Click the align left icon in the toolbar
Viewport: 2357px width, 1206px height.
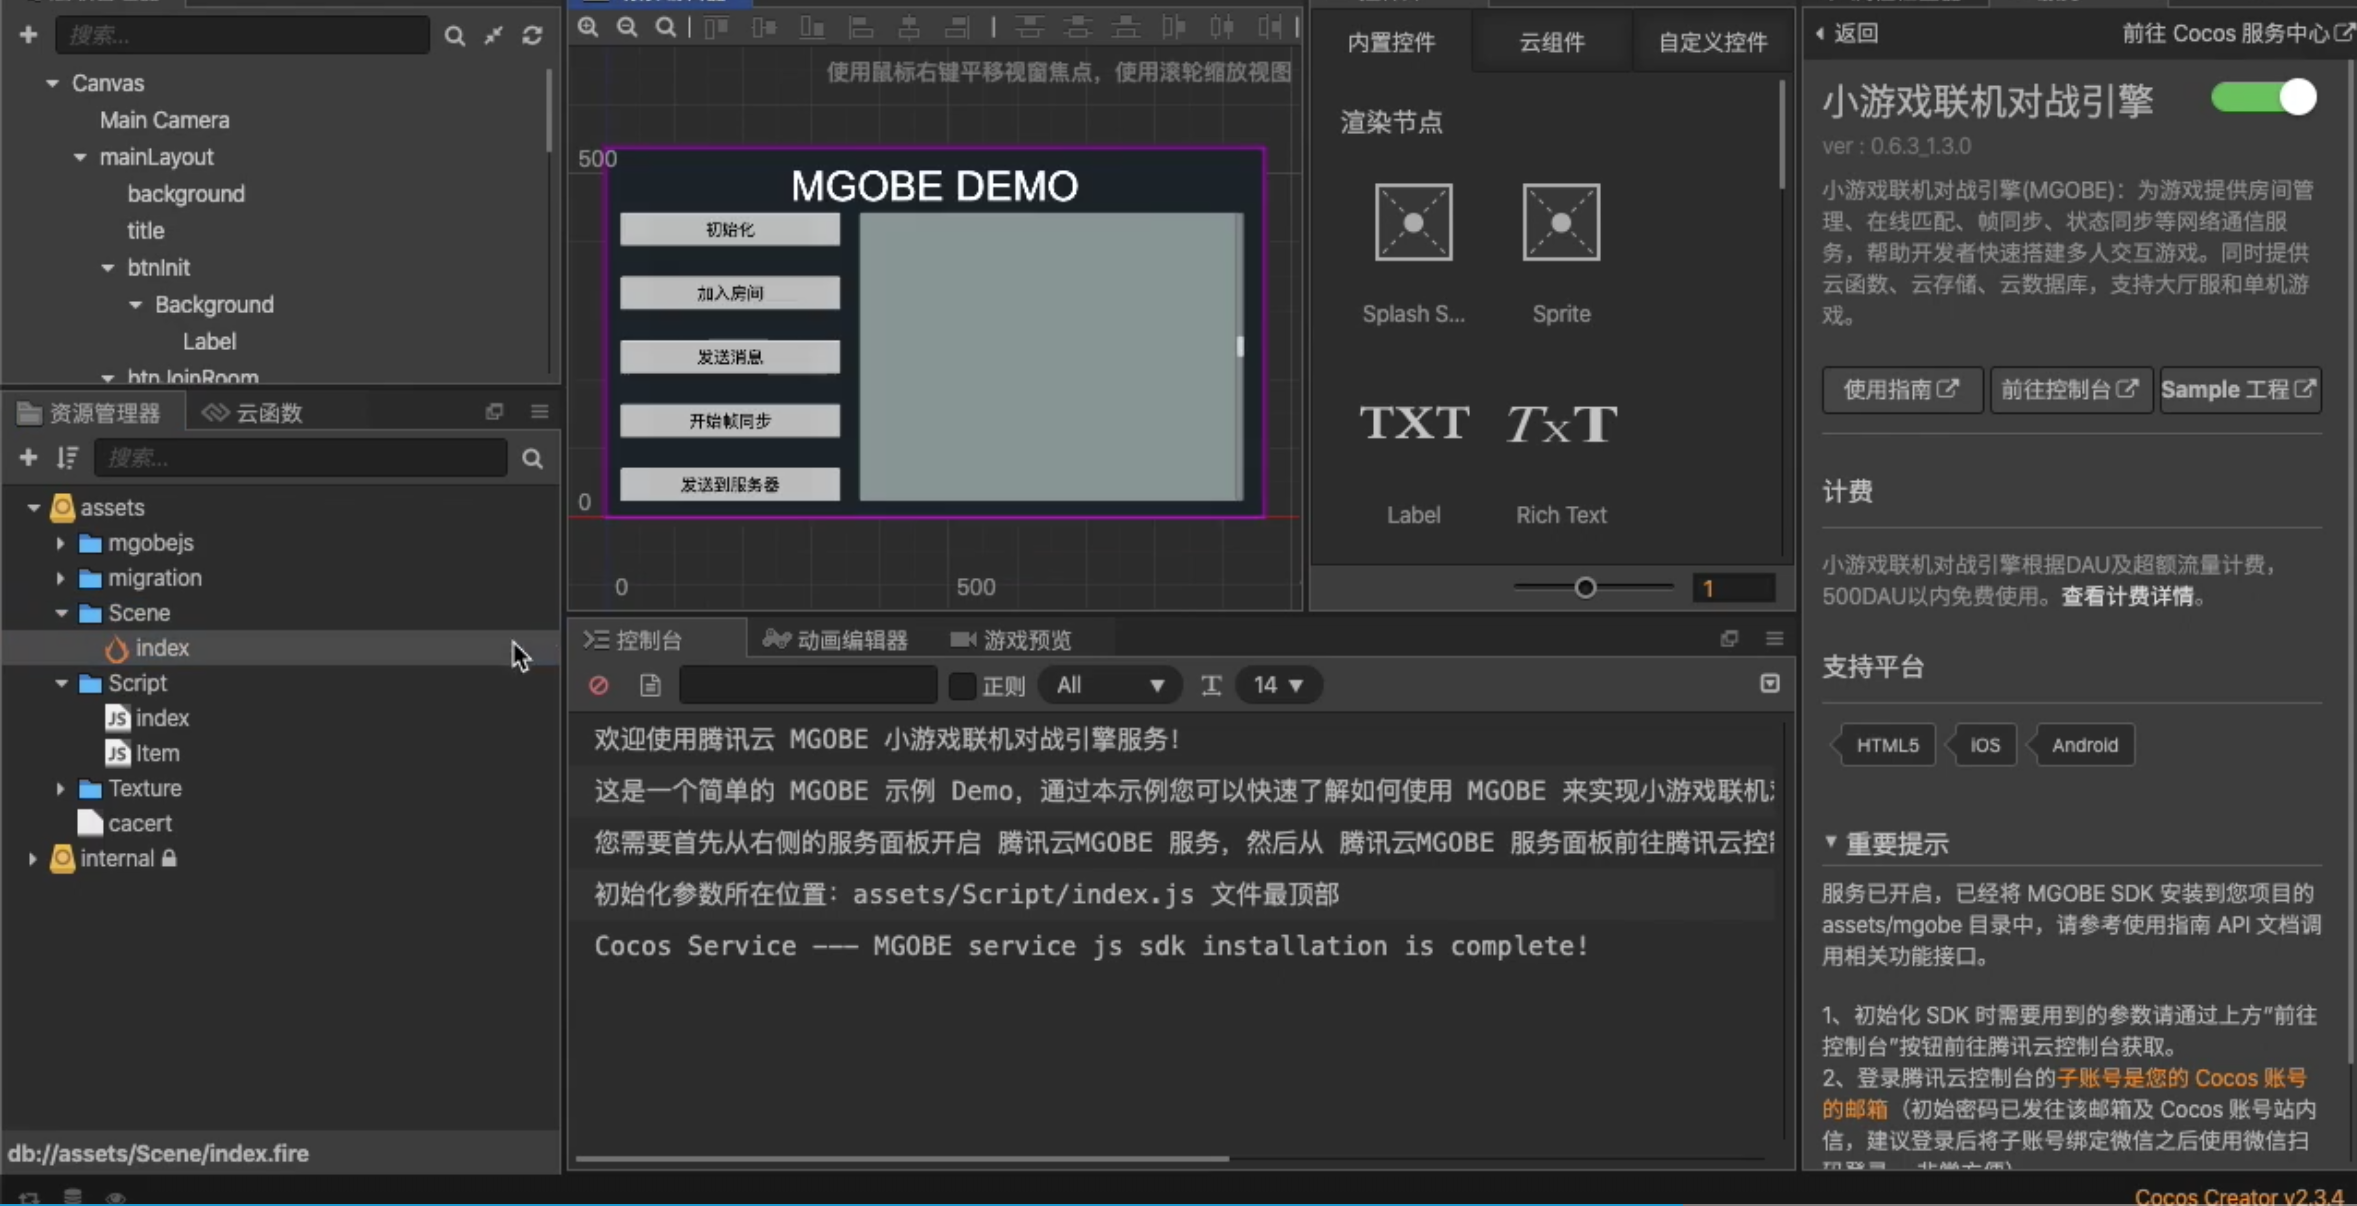coord(862,27)
